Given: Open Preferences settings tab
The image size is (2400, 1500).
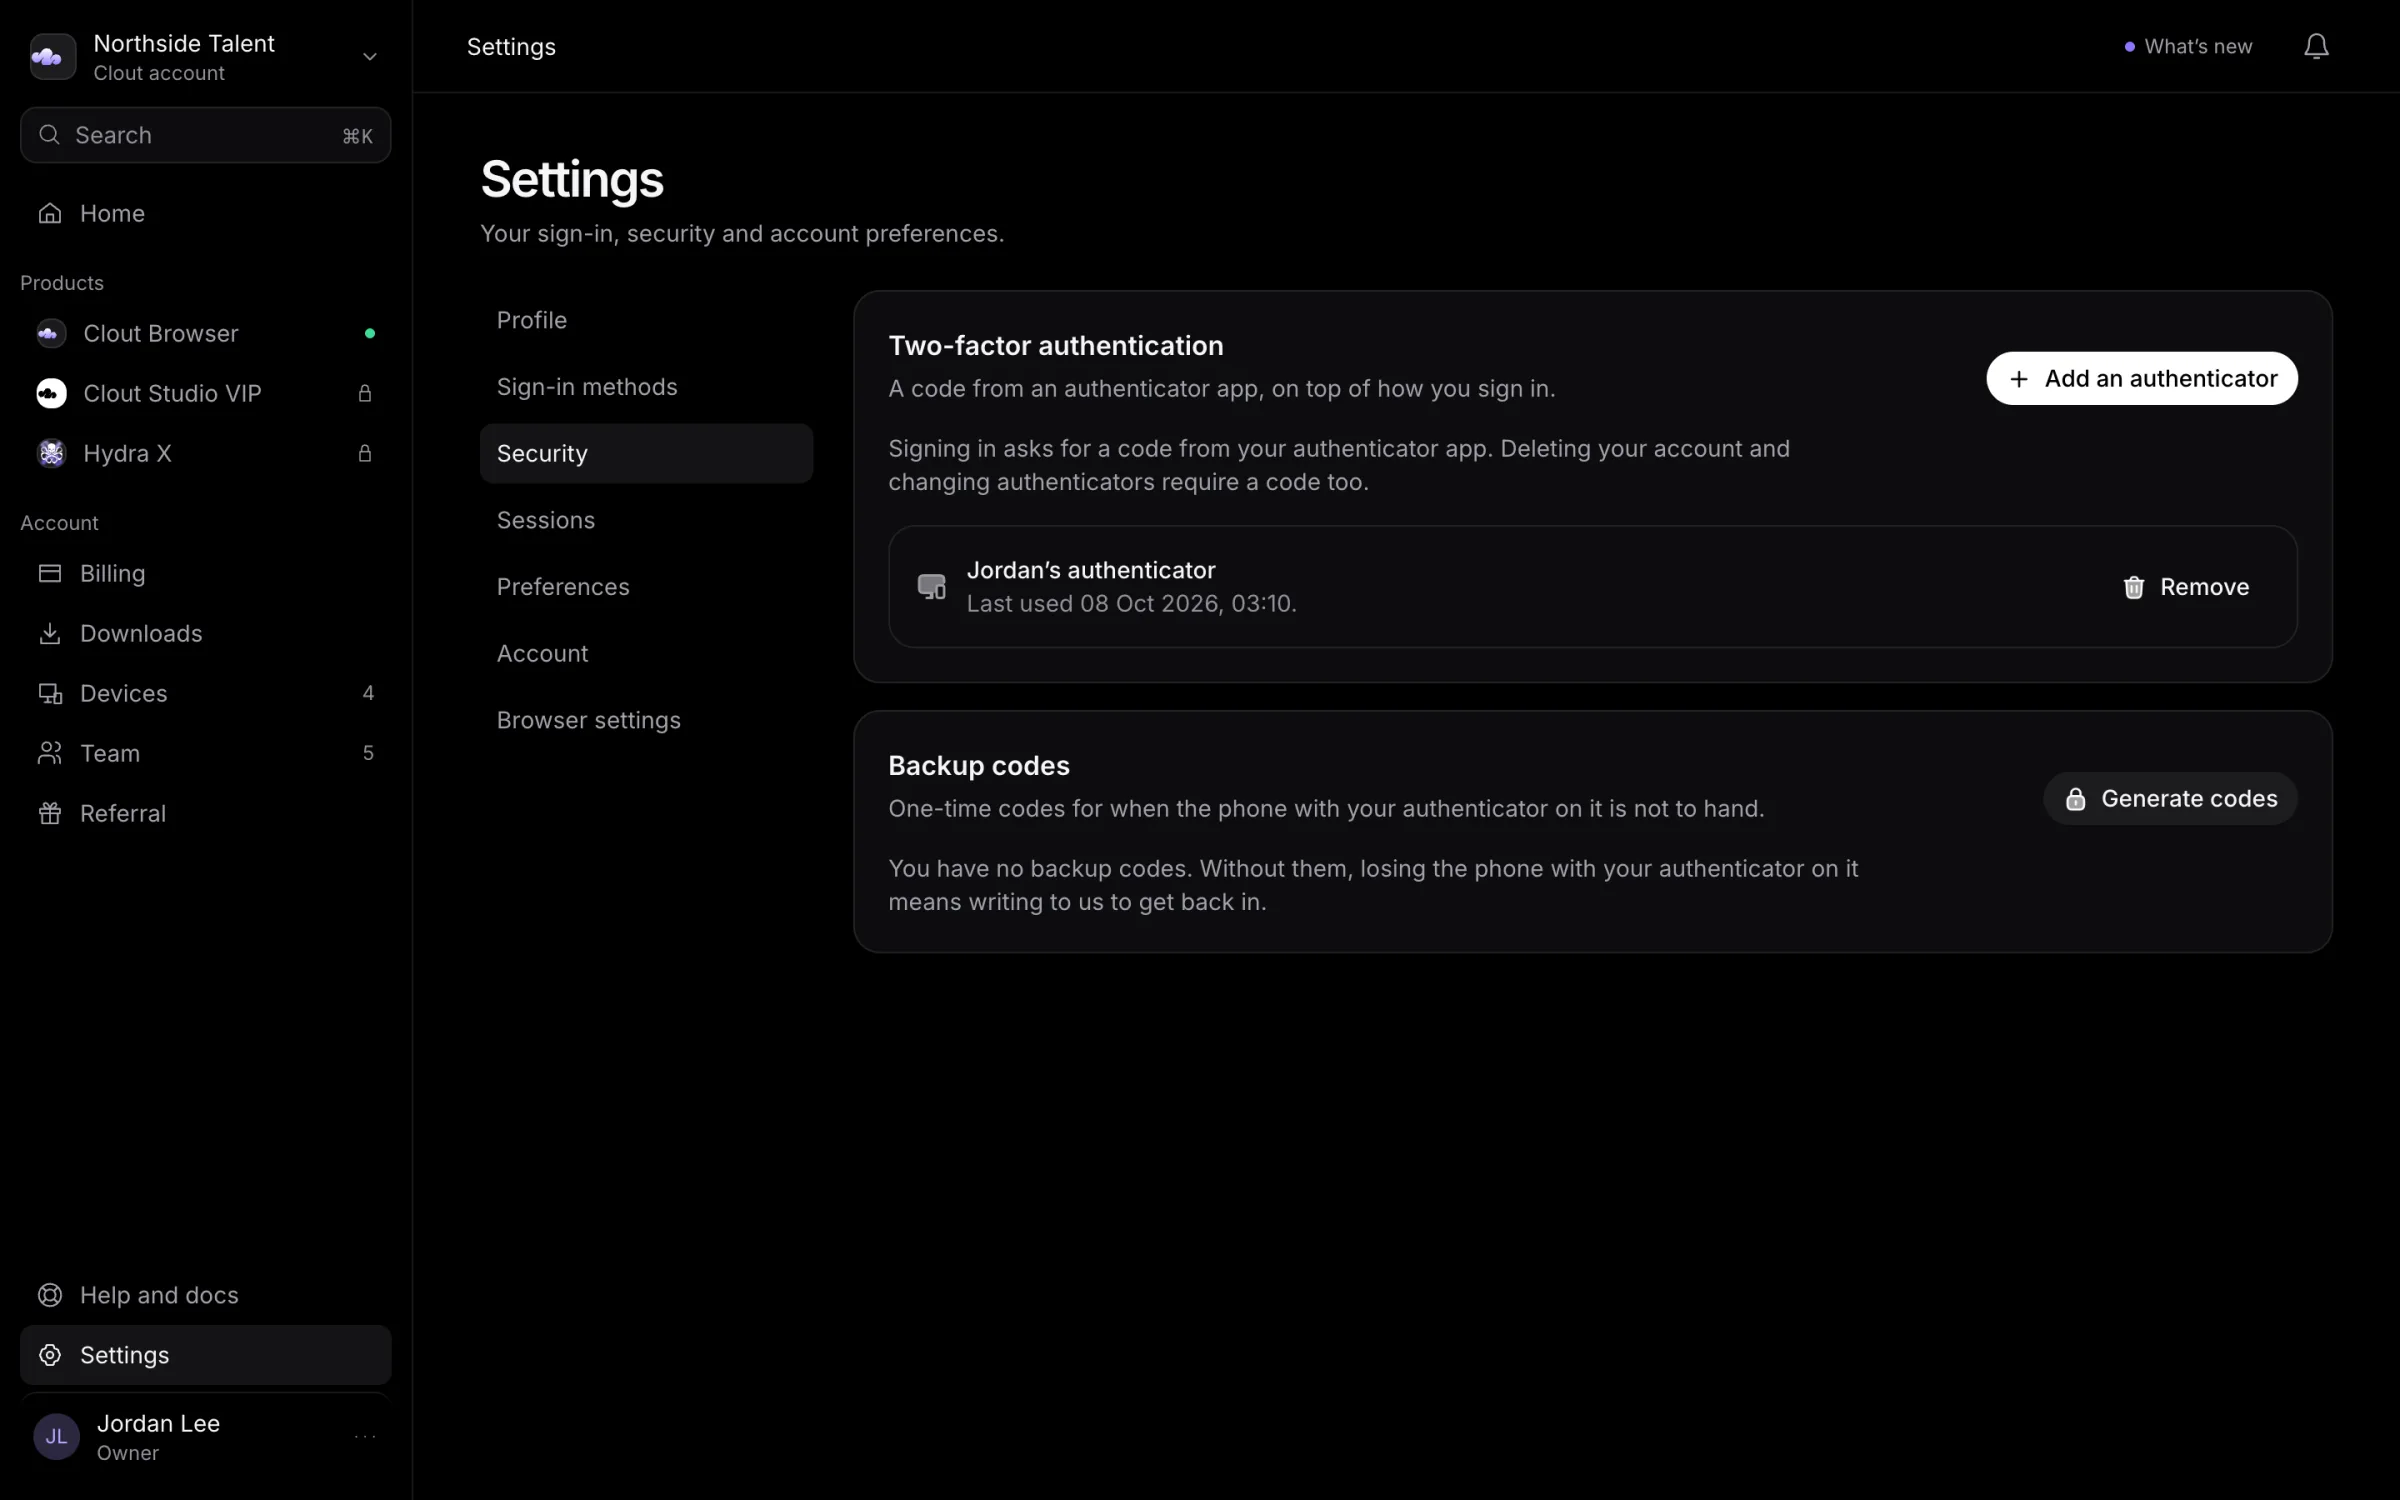Looking at the screenshot, I should pyautogui.click(x=646, y=587).
